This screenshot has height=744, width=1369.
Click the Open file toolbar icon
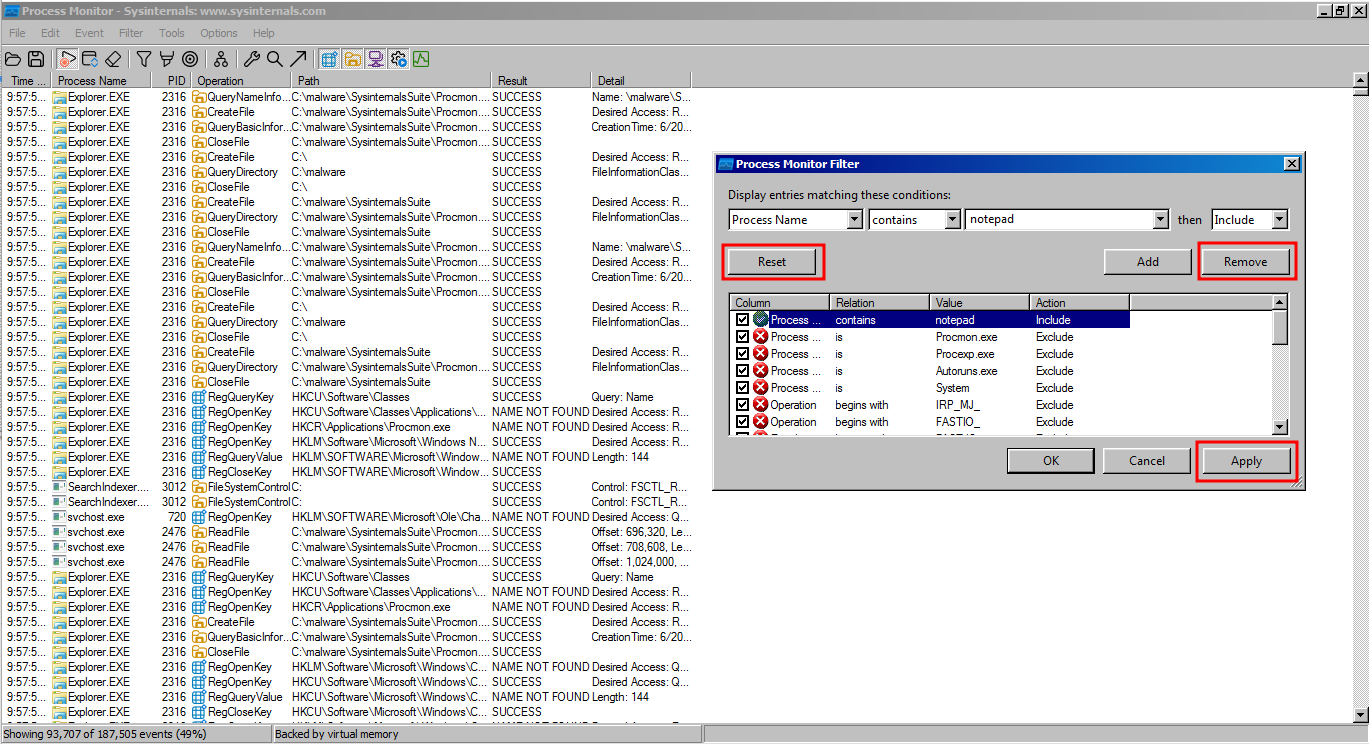[x=14, y=59]
